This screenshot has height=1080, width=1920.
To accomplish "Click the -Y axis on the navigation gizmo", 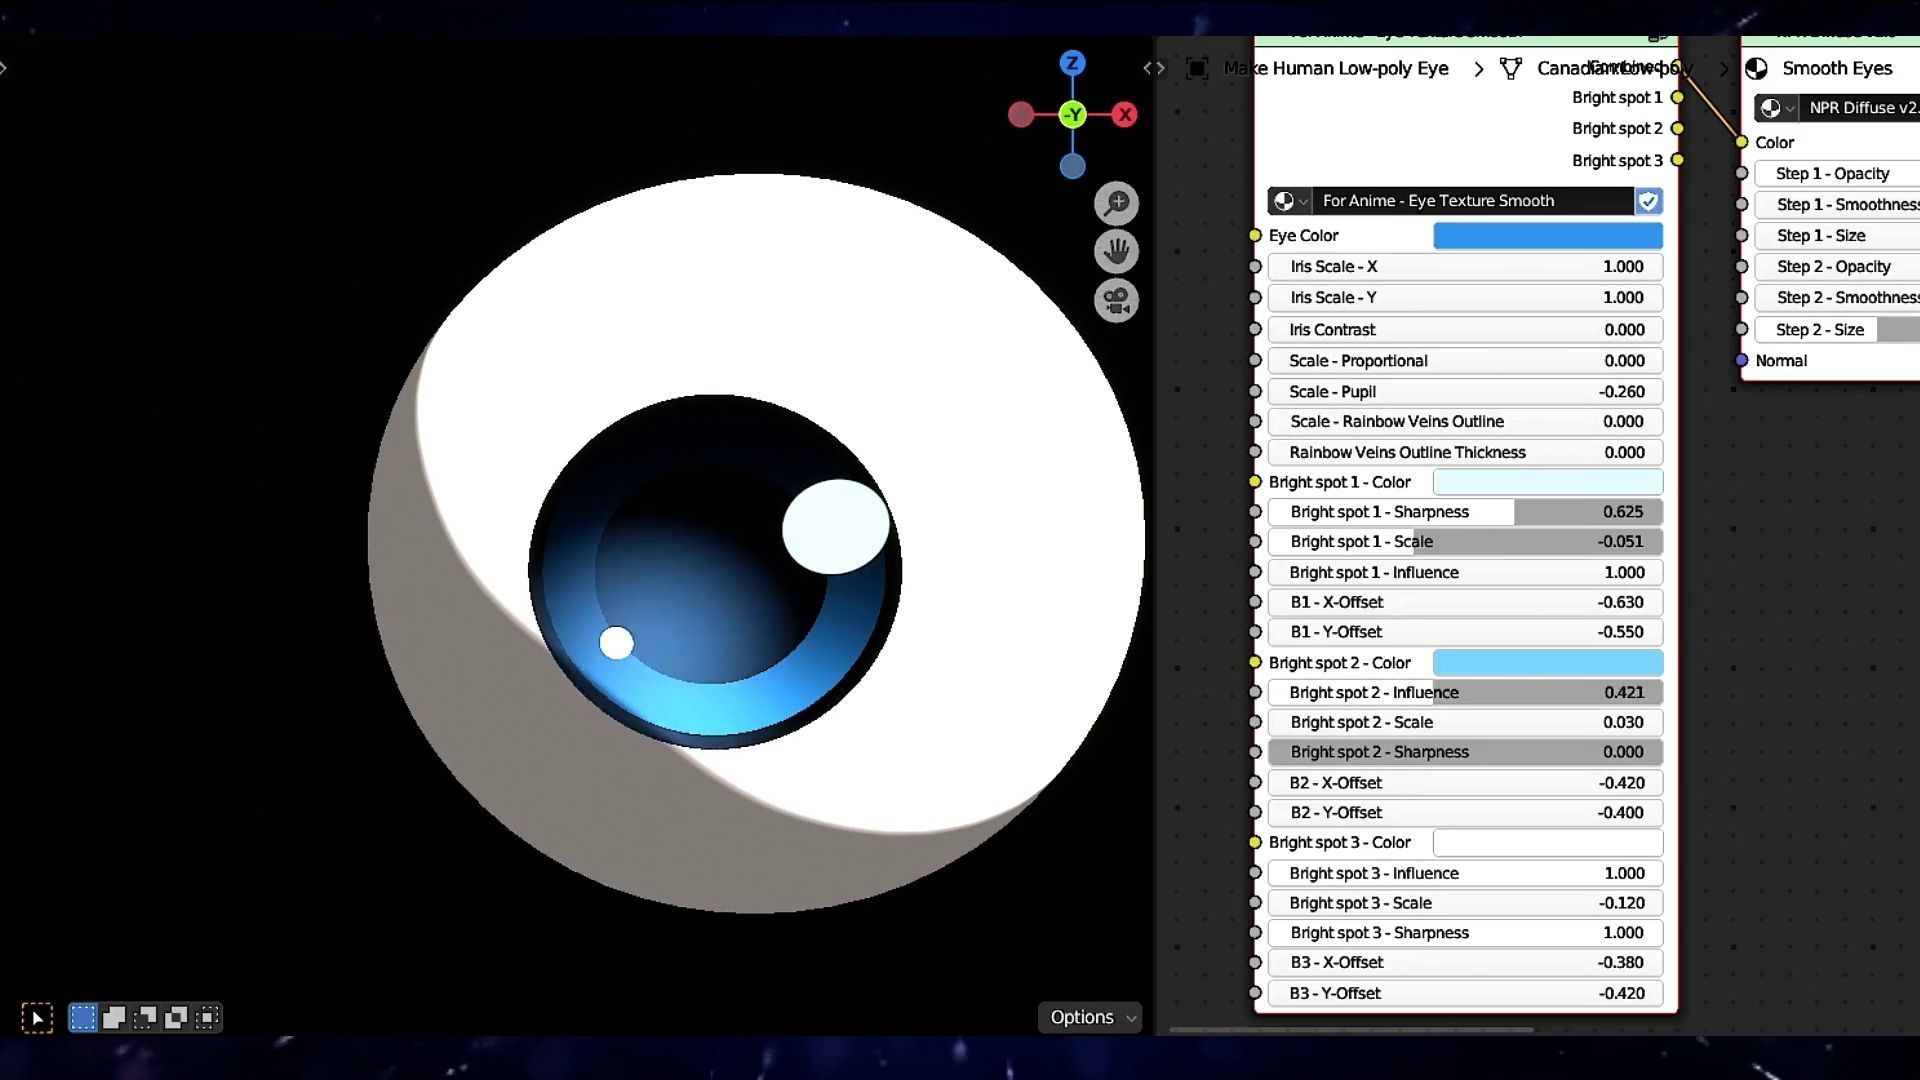I will (x=1072, y=115).
